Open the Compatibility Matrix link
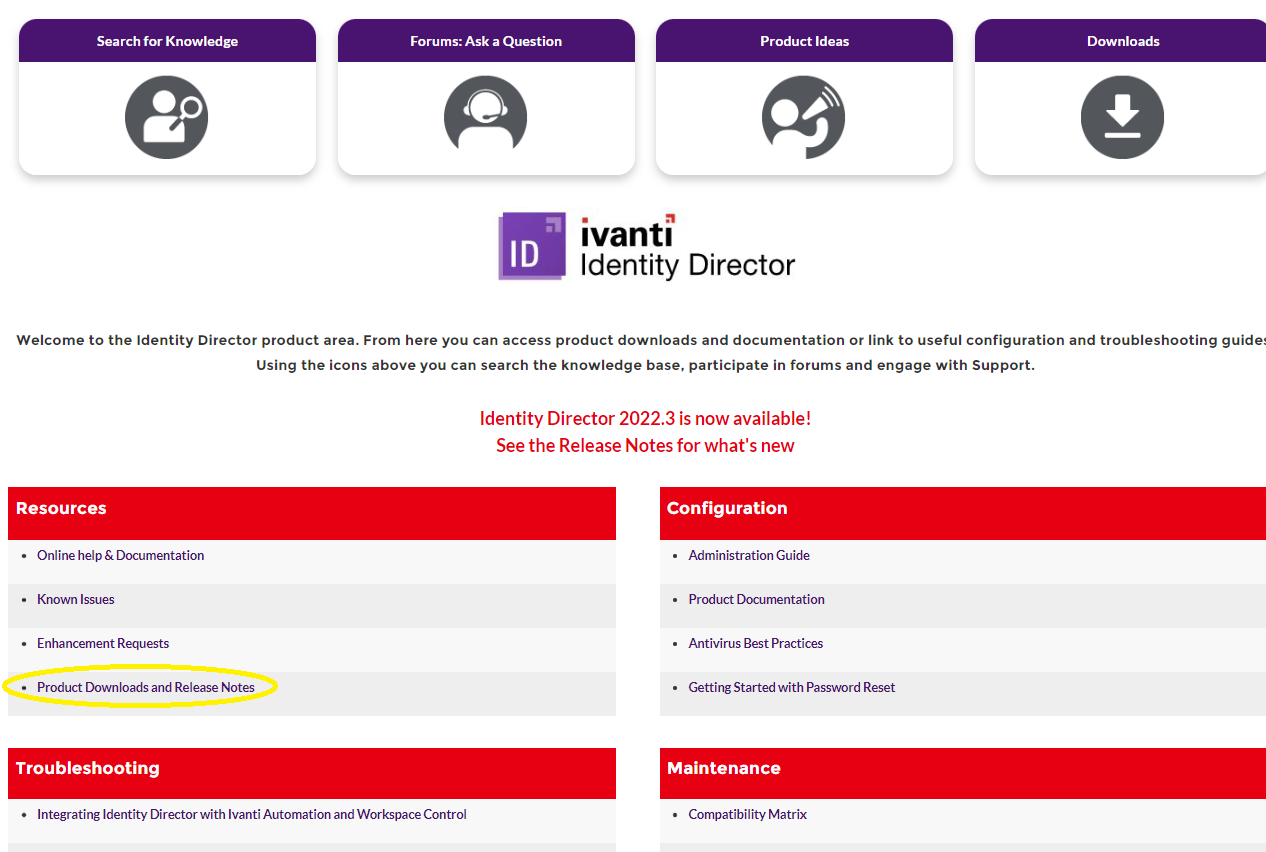 [x=747, y=814]
